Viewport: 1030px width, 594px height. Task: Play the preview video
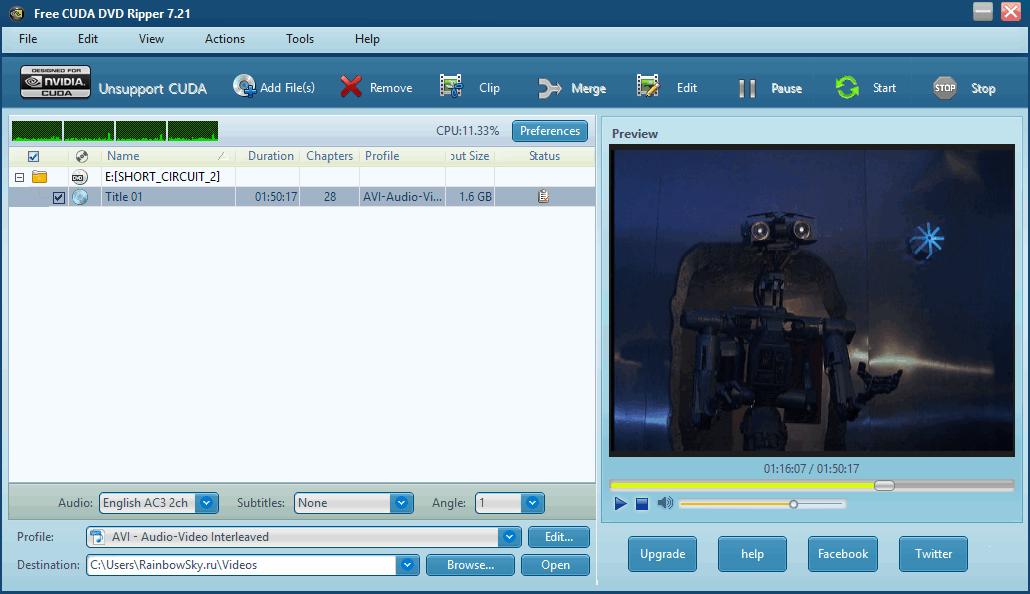(x=620, y=504)
